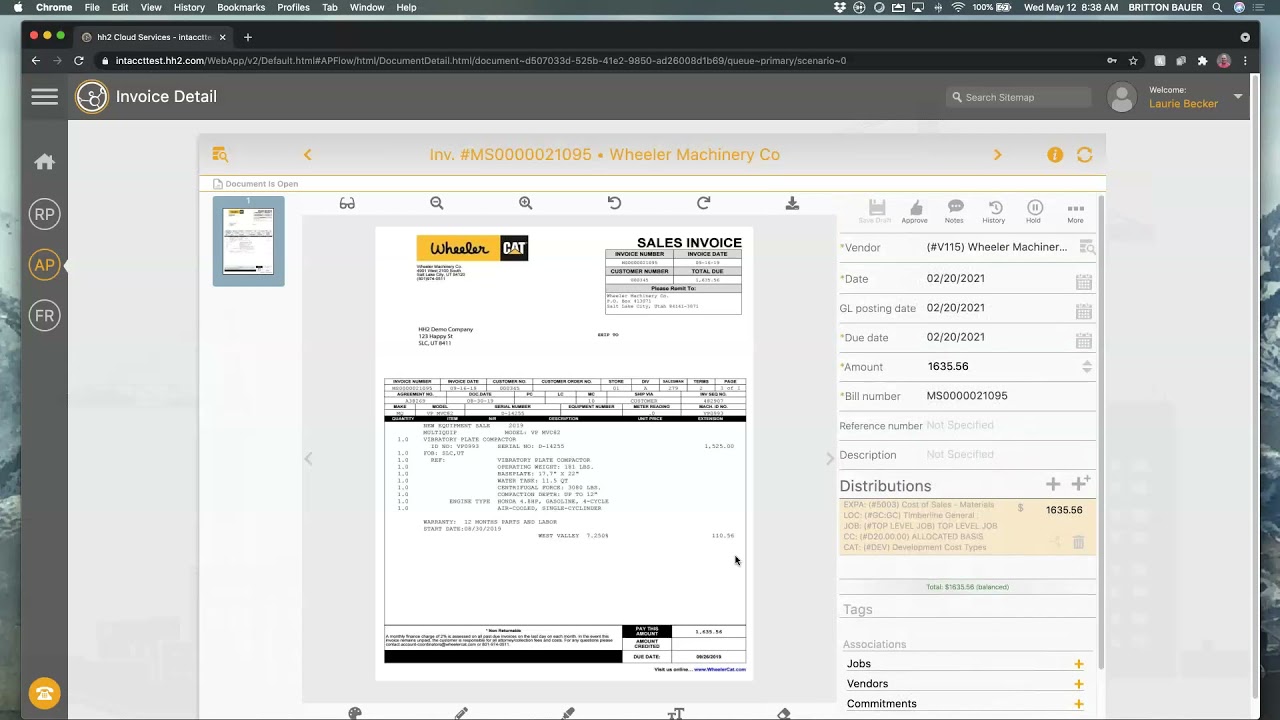This screenshot has height=720, width=1280.
Task: Go to previous invoice arrow
Action: (x=308, y=155)
